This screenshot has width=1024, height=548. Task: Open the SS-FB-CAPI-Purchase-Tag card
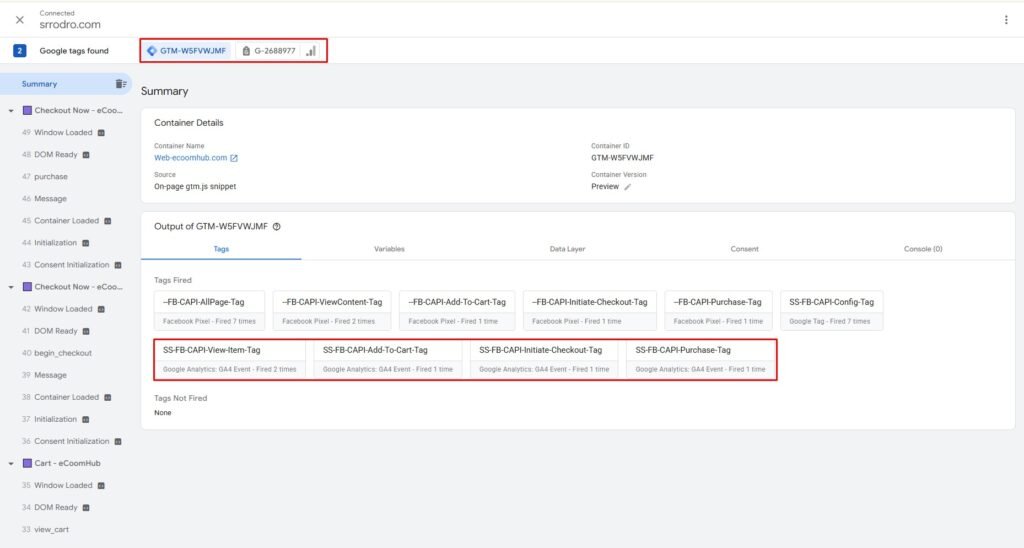pyautogui.click(x=701, y=359)
